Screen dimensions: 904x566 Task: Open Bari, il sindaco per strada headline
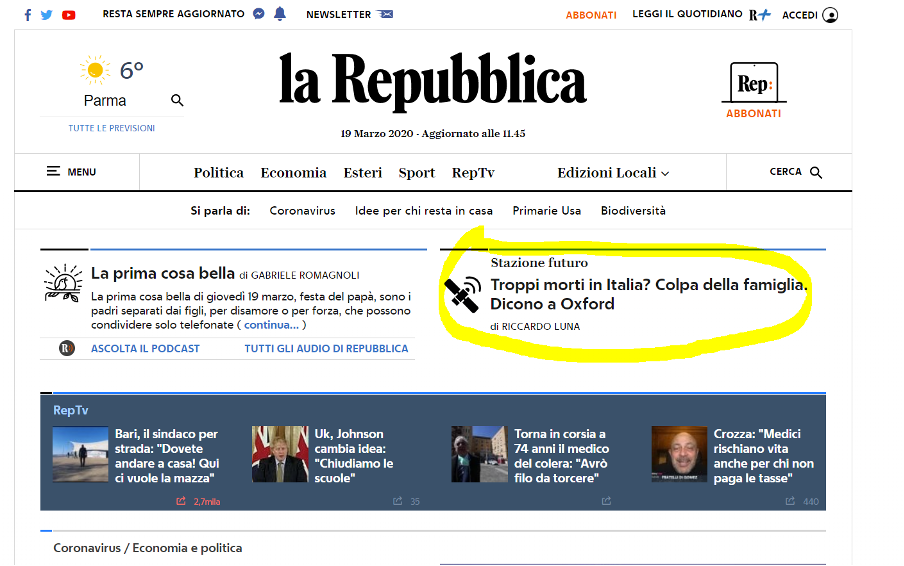tap(167, 456)
